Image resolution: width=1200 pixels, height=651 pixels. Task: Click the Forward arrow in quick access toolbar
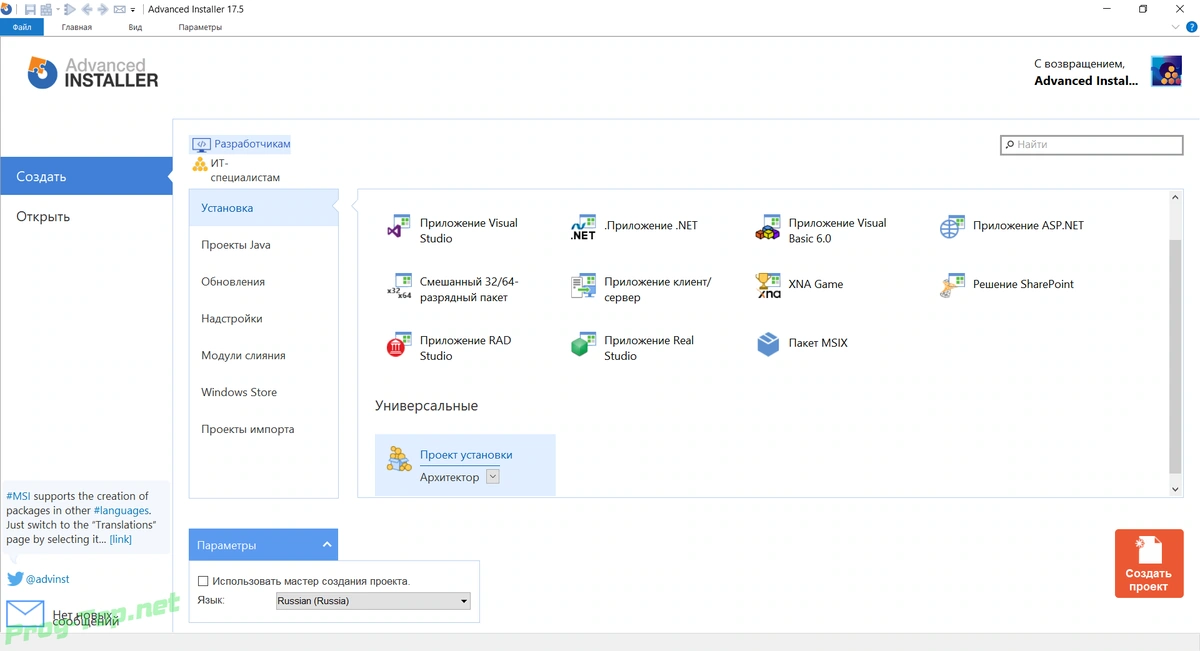[x=102, y=10]
